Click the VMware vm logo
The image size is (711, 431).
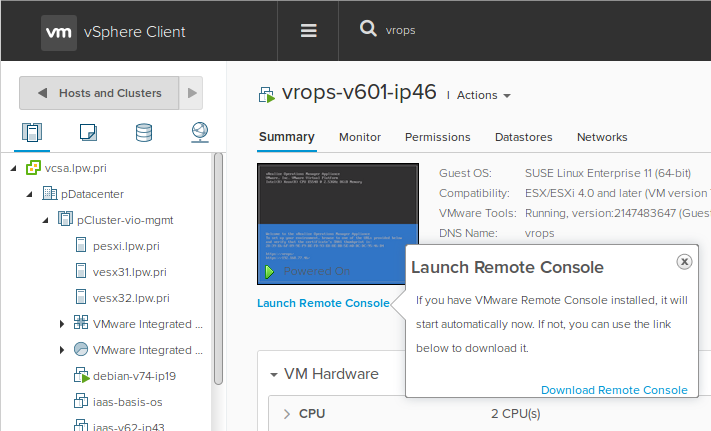click(59, 33)
